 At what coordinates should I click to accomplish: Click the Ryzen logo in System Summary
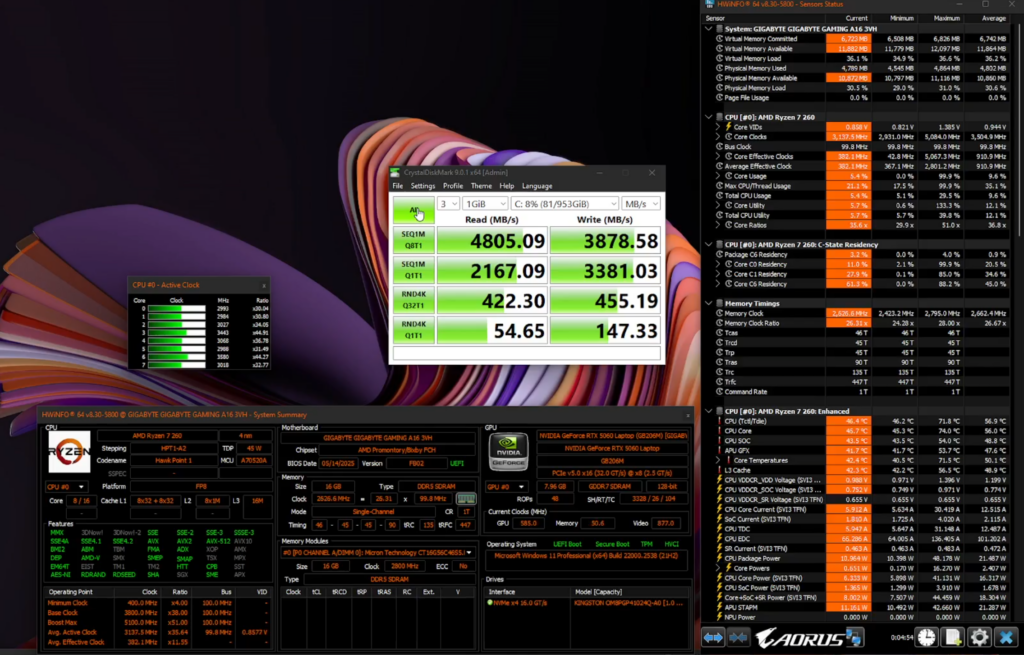[x=69, y=451]
